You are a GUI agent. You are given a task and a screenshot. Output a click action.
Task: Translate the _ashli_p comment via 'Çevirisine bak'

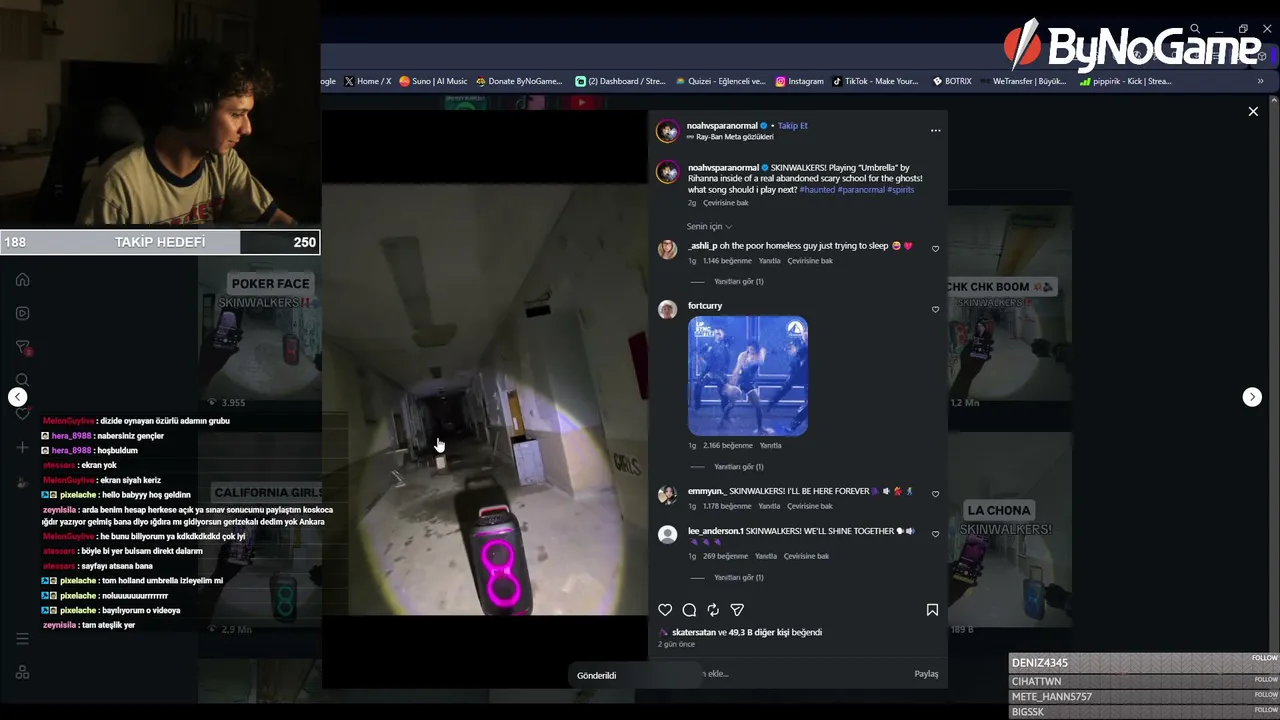(x=810, y=261)
